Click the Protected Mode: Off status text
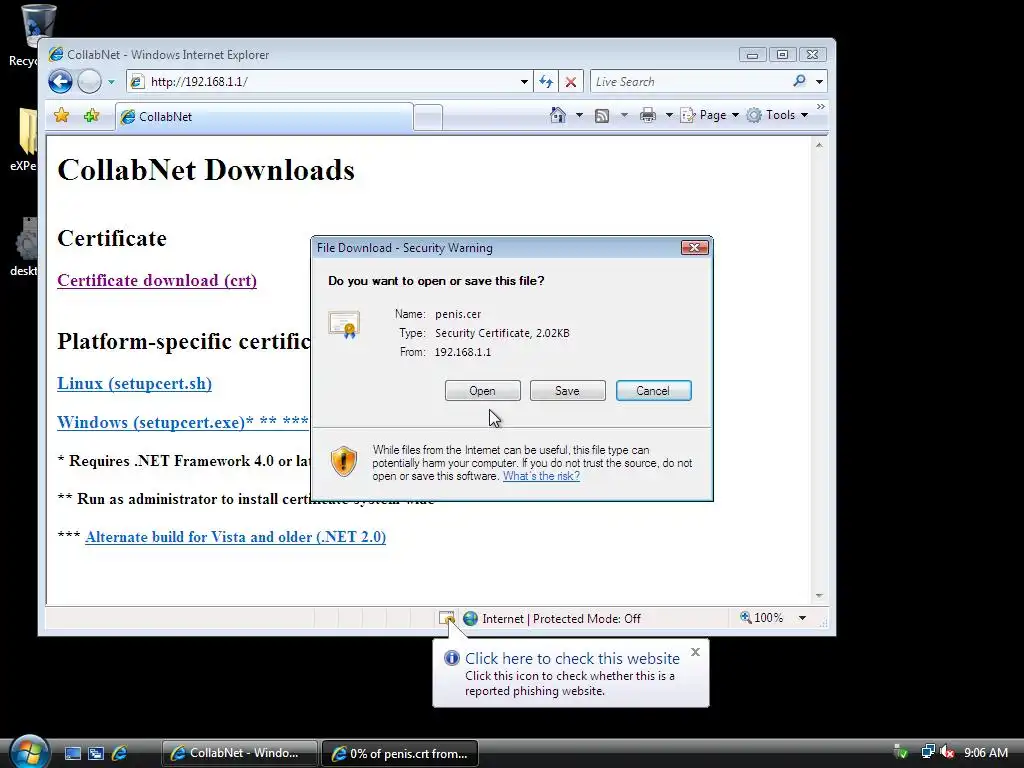This screenshot has height=768, width=1024. 586,618
